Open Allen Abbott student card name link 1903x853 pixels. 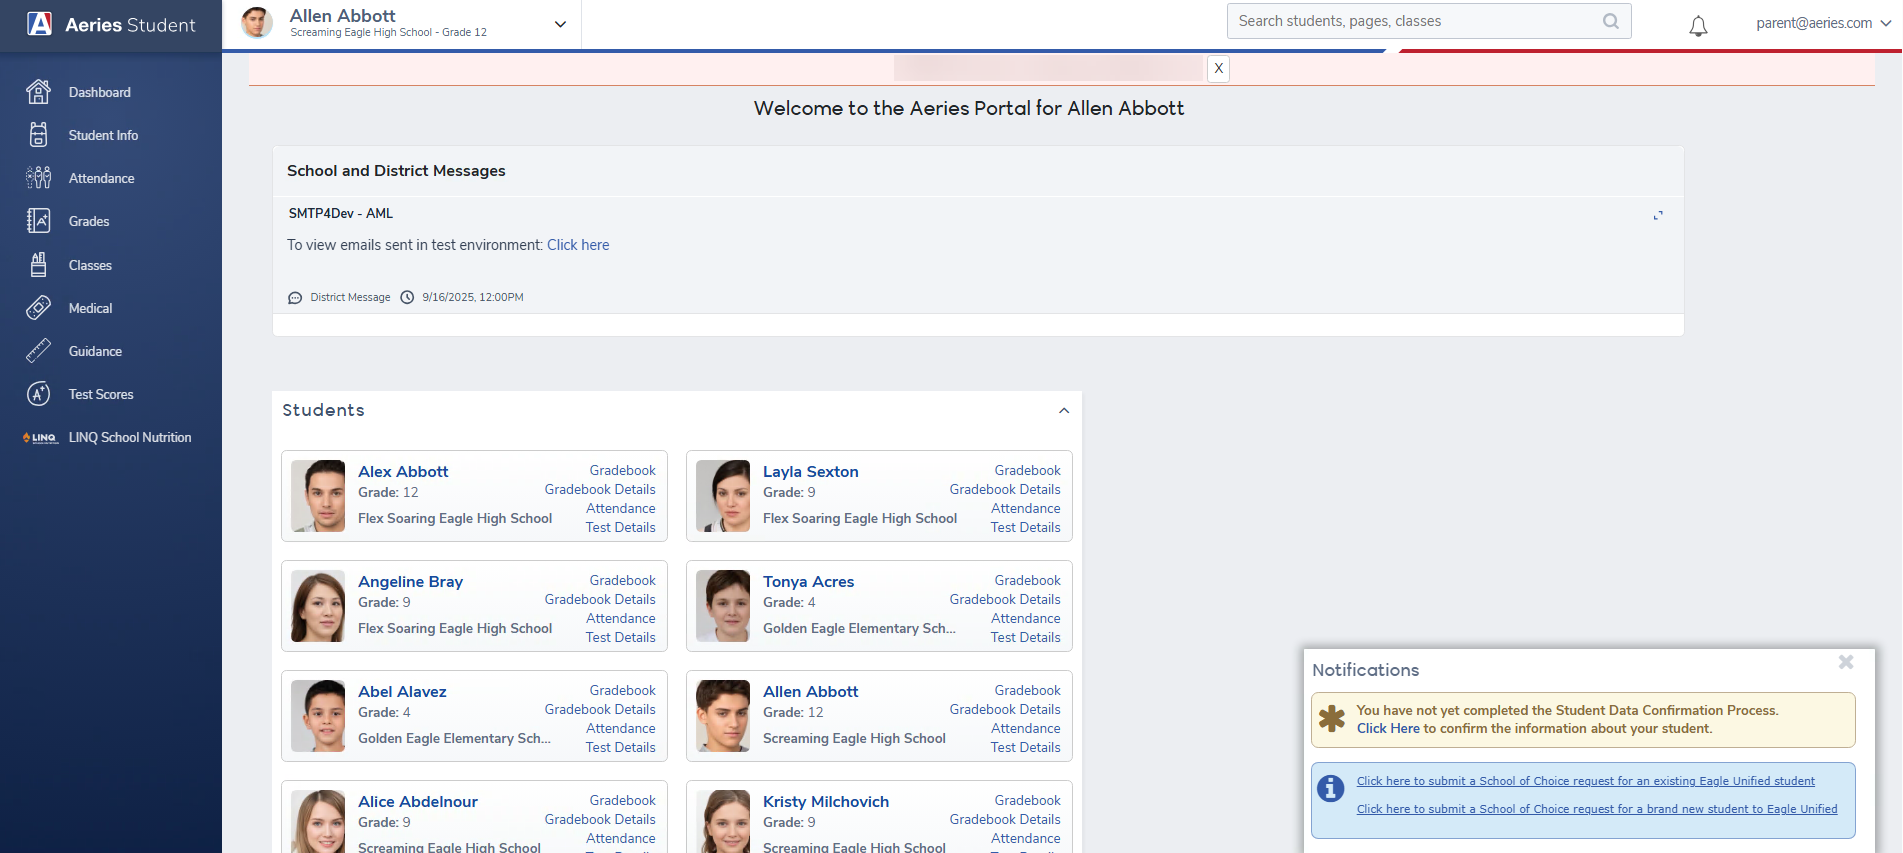pos(810,692)
